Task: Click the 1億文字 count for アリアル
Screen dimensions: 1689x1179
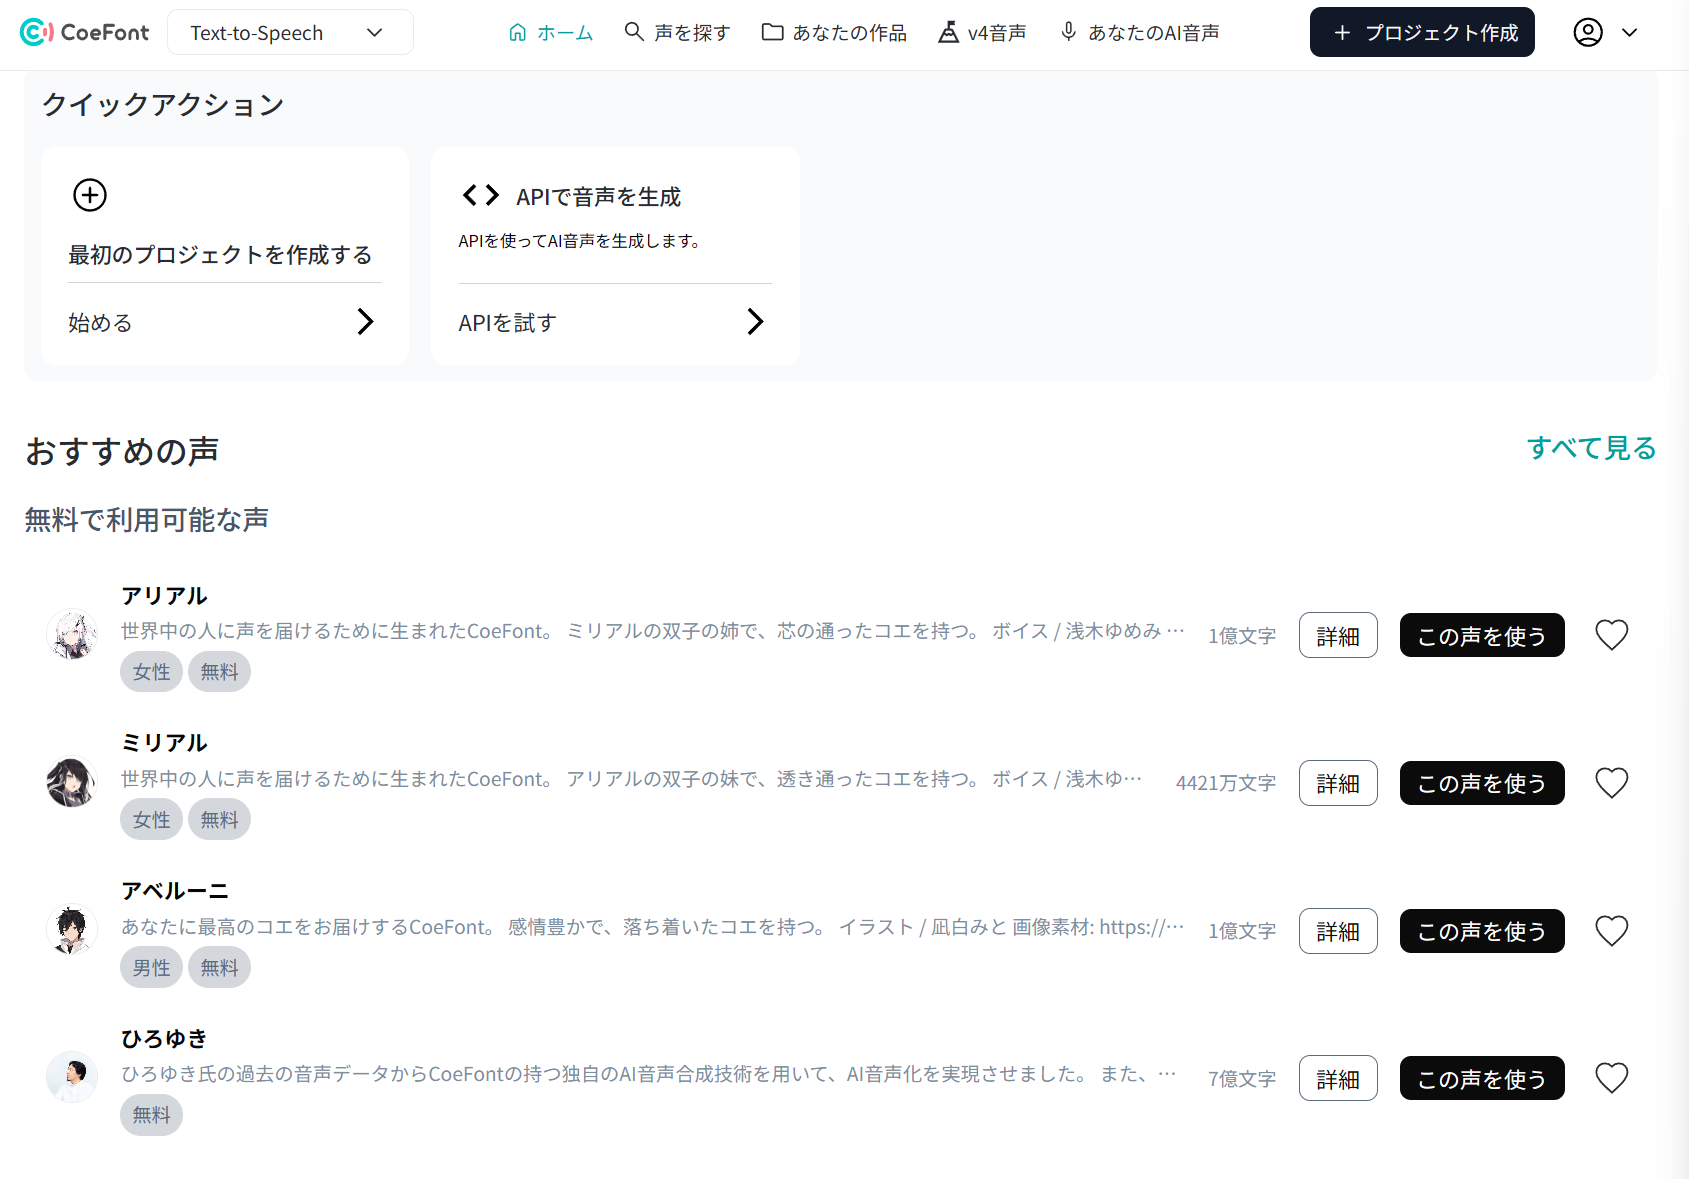Action: [x=1242, y=636]
